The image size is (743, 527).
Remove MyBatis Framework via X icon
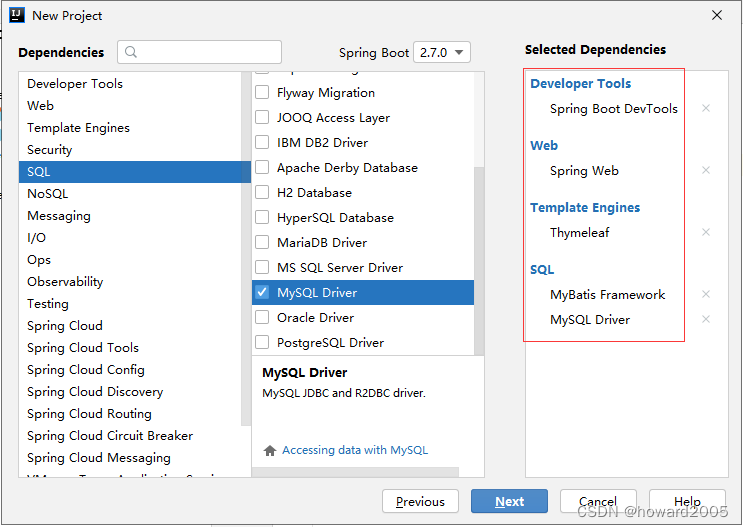(706, 294)
